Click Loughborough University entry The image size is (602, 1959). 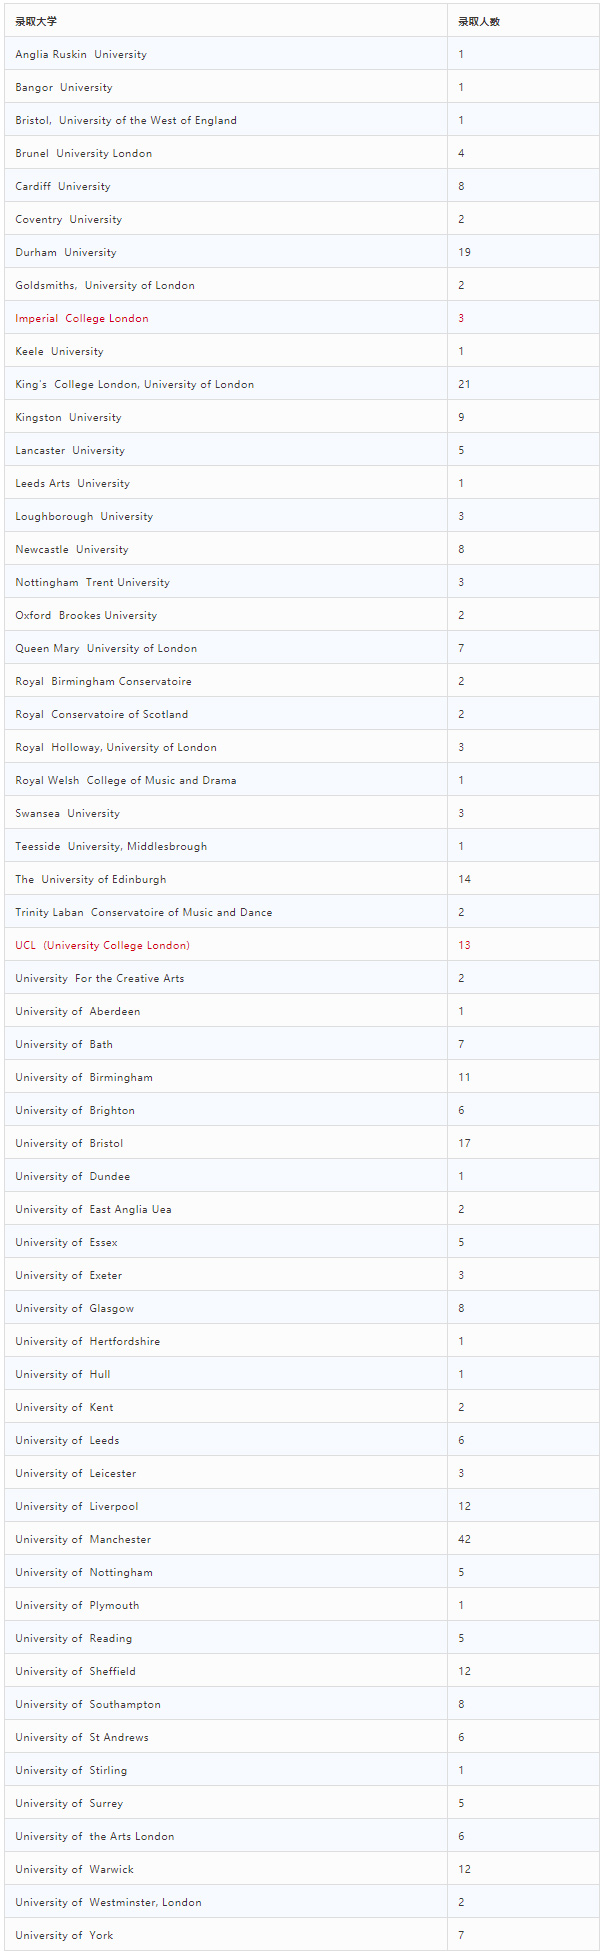pyautogui.click(x=84, y=516)
